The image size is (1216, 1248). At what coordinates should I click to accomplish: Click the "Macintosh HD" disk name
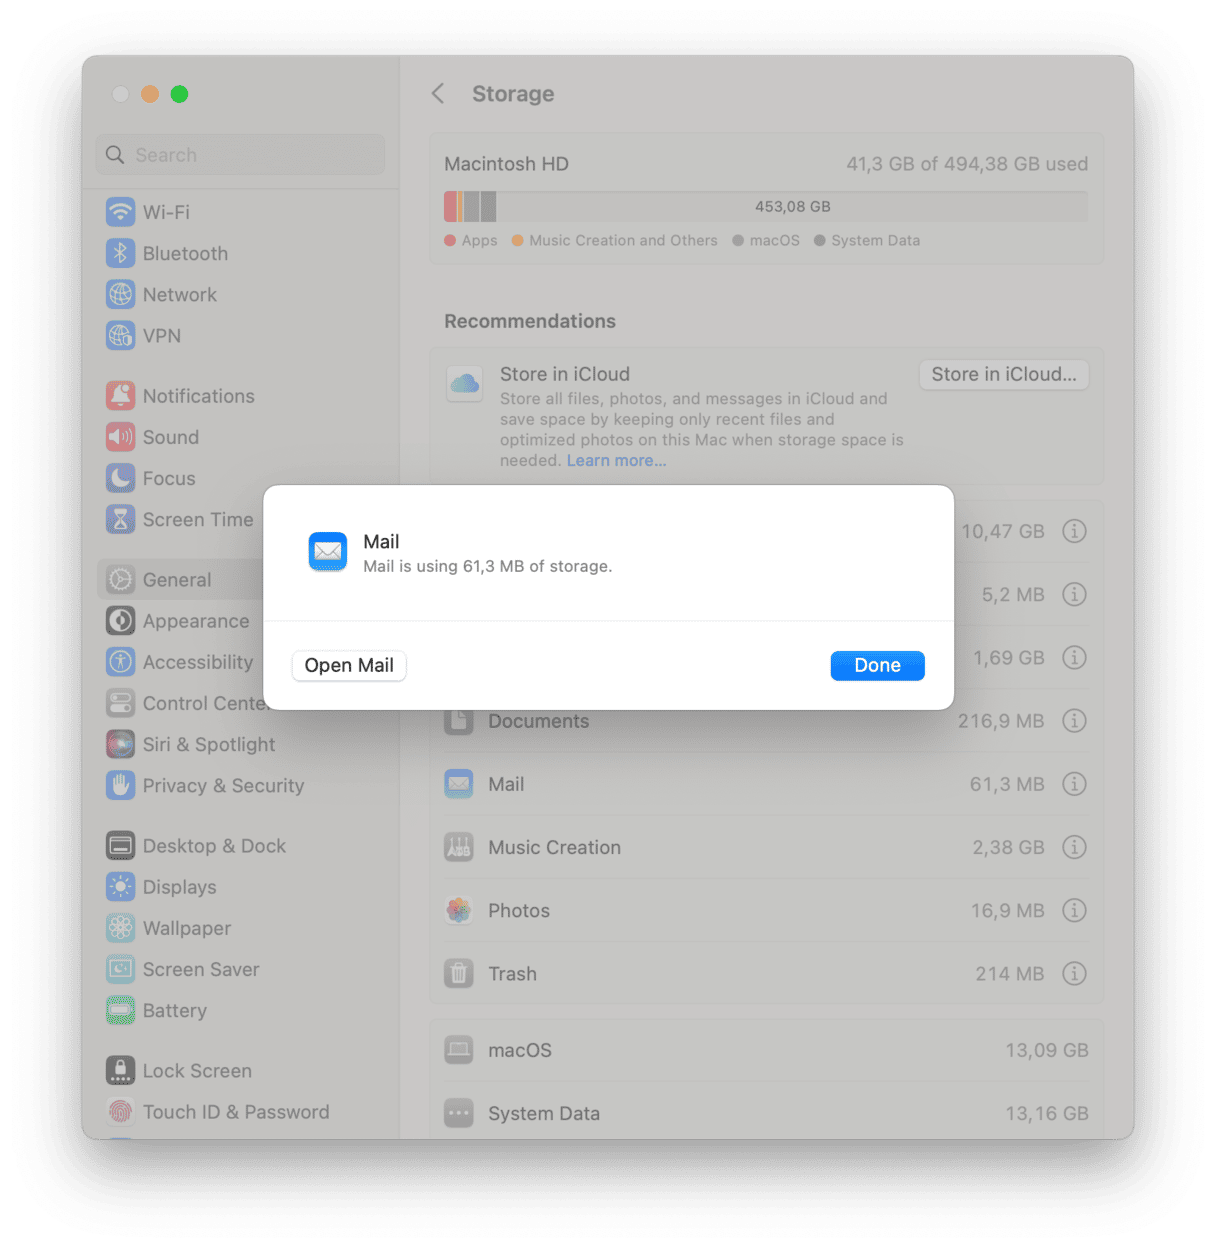tap(506, 164)
